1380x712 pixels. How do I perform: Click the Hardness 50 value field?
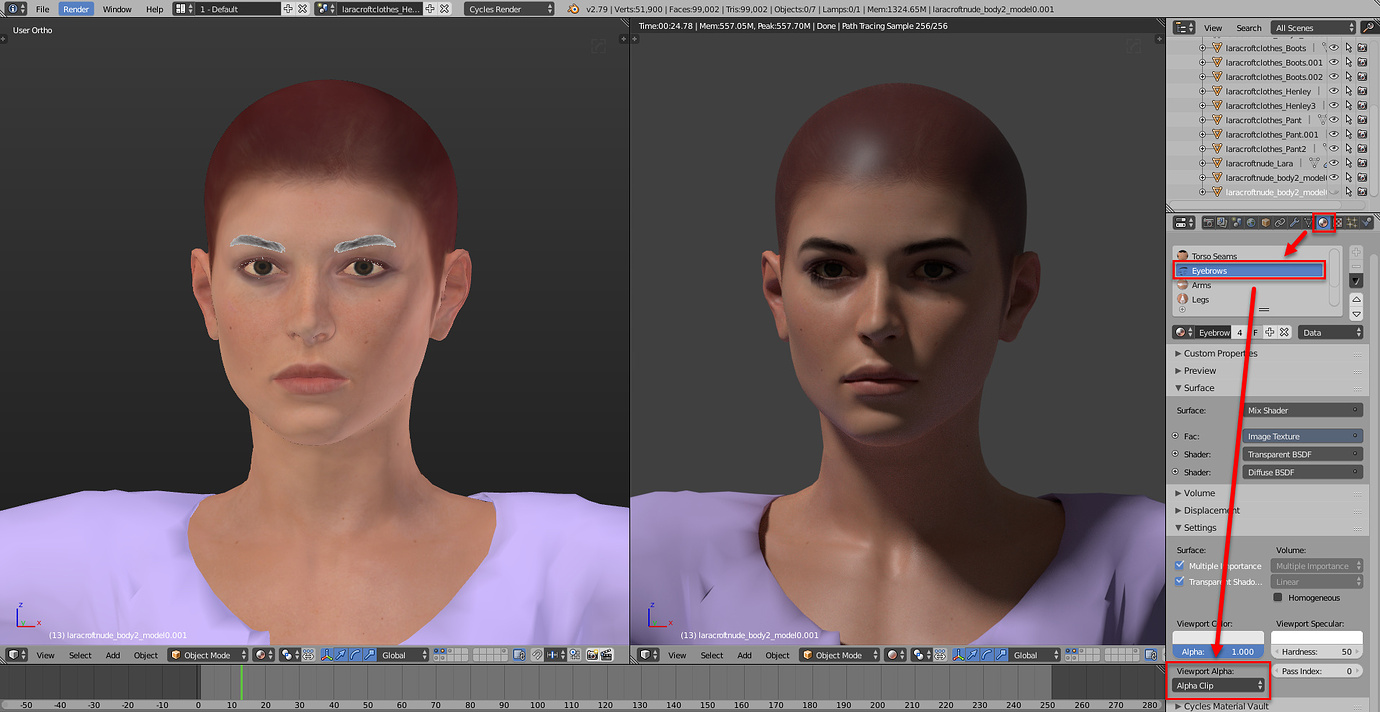(x=1319, y=651)
